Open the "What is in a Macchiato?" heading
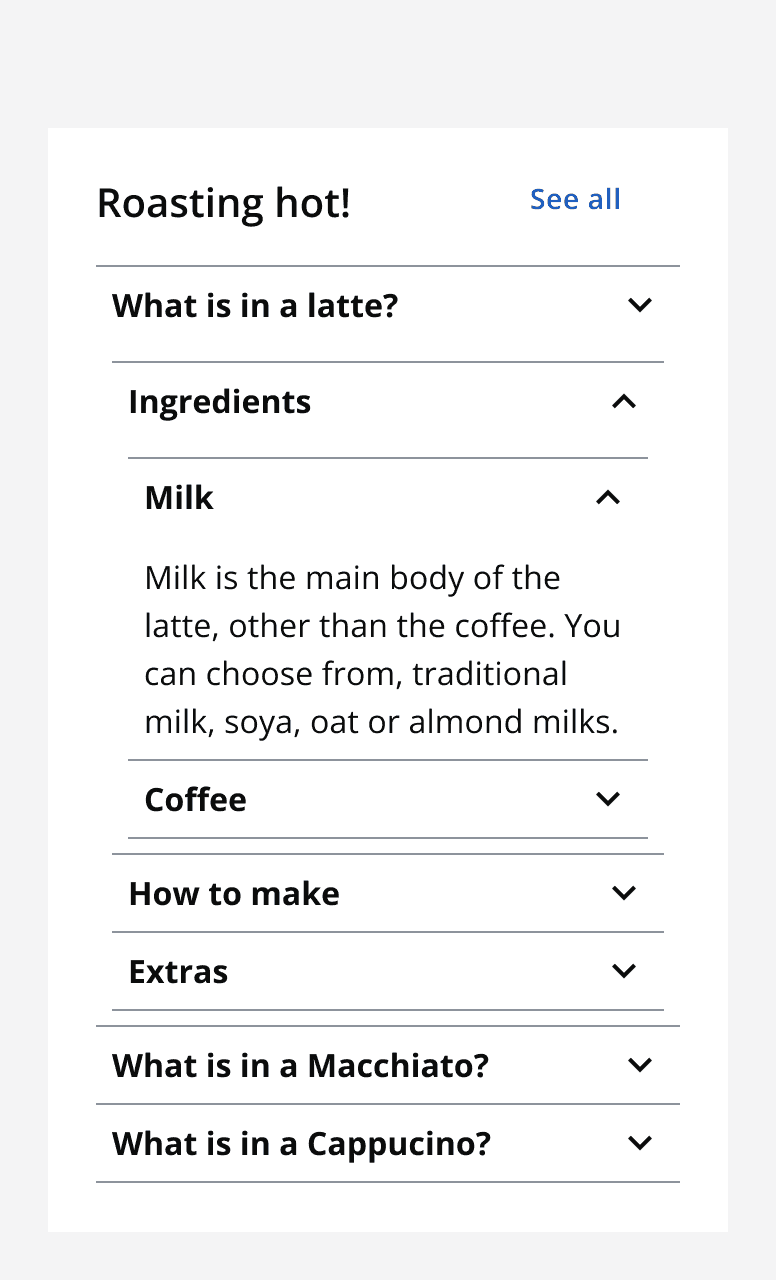Image resolution: width=776 pixels, height=1280 pixels. click(x=300, y=1065)
